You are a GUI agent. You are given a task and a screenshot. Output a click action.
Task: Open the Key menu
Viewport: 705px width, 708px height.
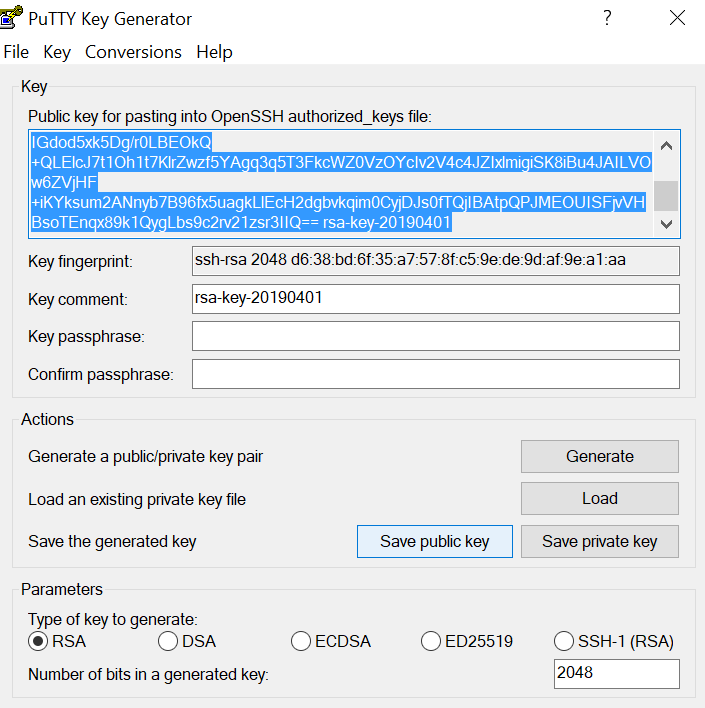click(57, 52)
